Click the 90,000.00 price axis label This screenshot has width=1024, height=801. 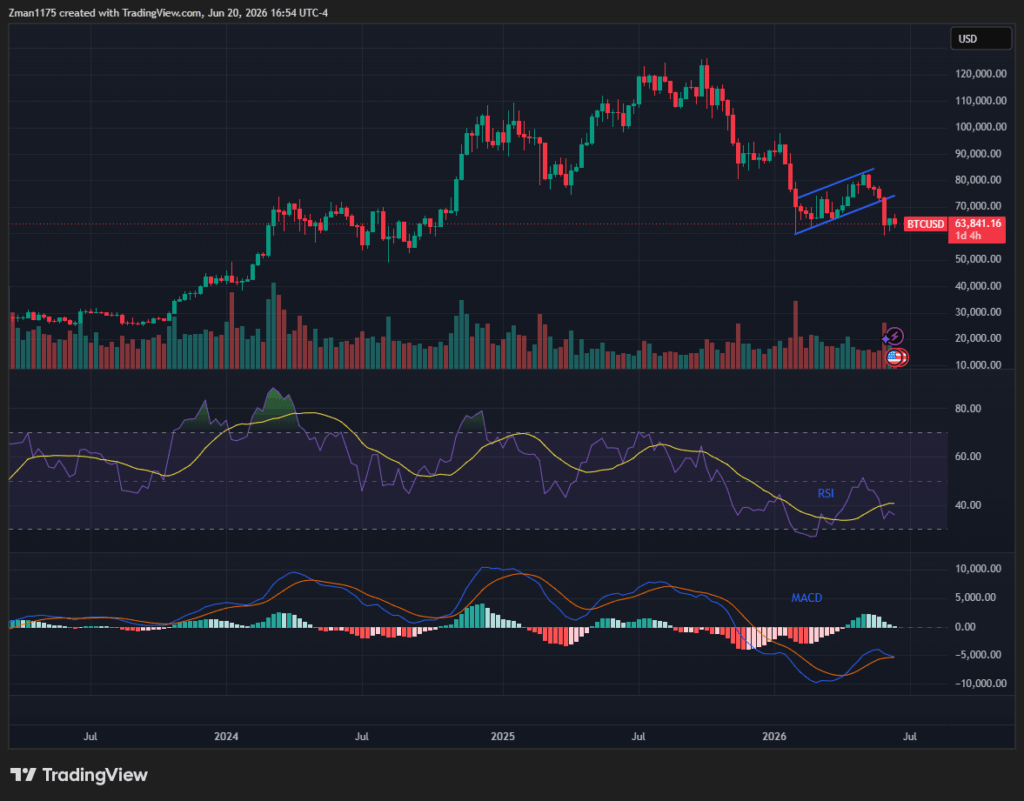pos(978,153)
